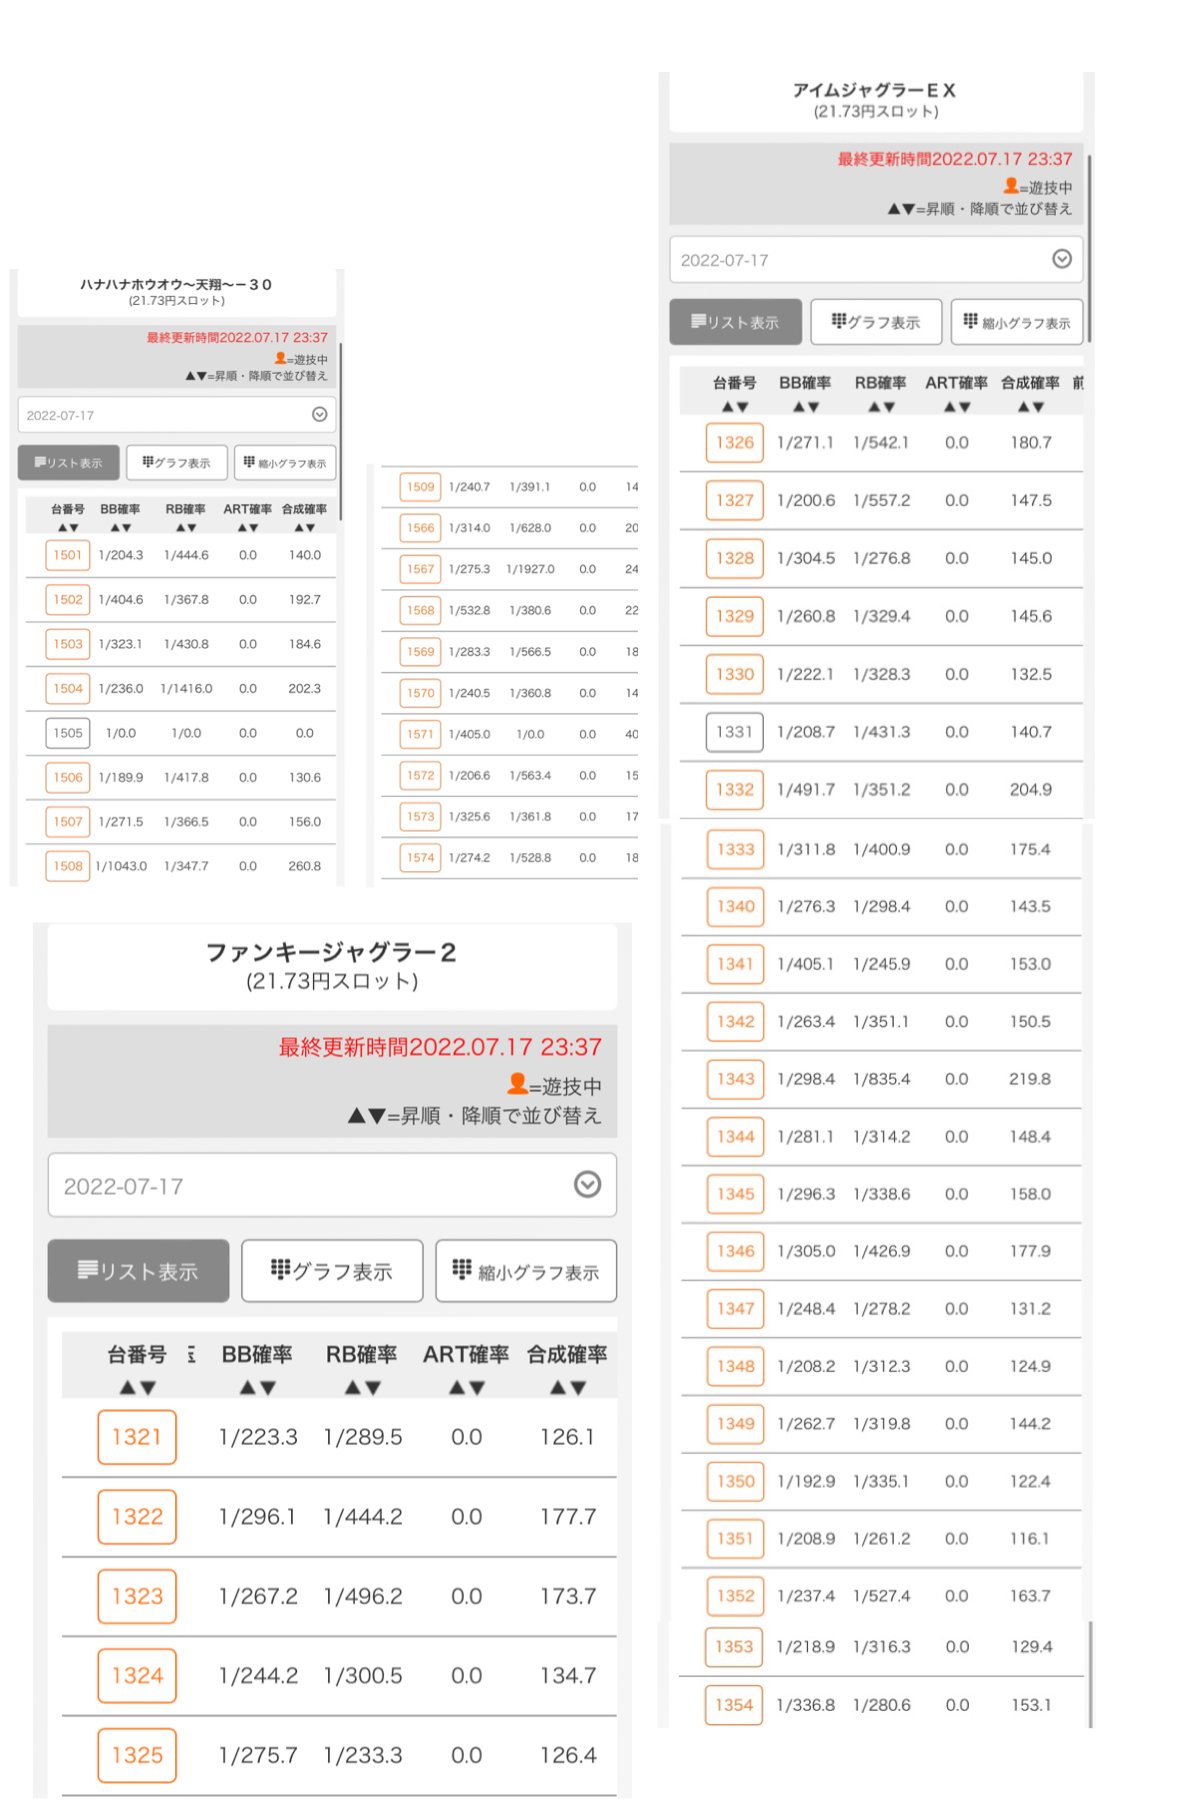Sort by 台番号 arrows in Hana Hana Houou table
This screenshot has width=1200, height=1800.
pos(68,527)
